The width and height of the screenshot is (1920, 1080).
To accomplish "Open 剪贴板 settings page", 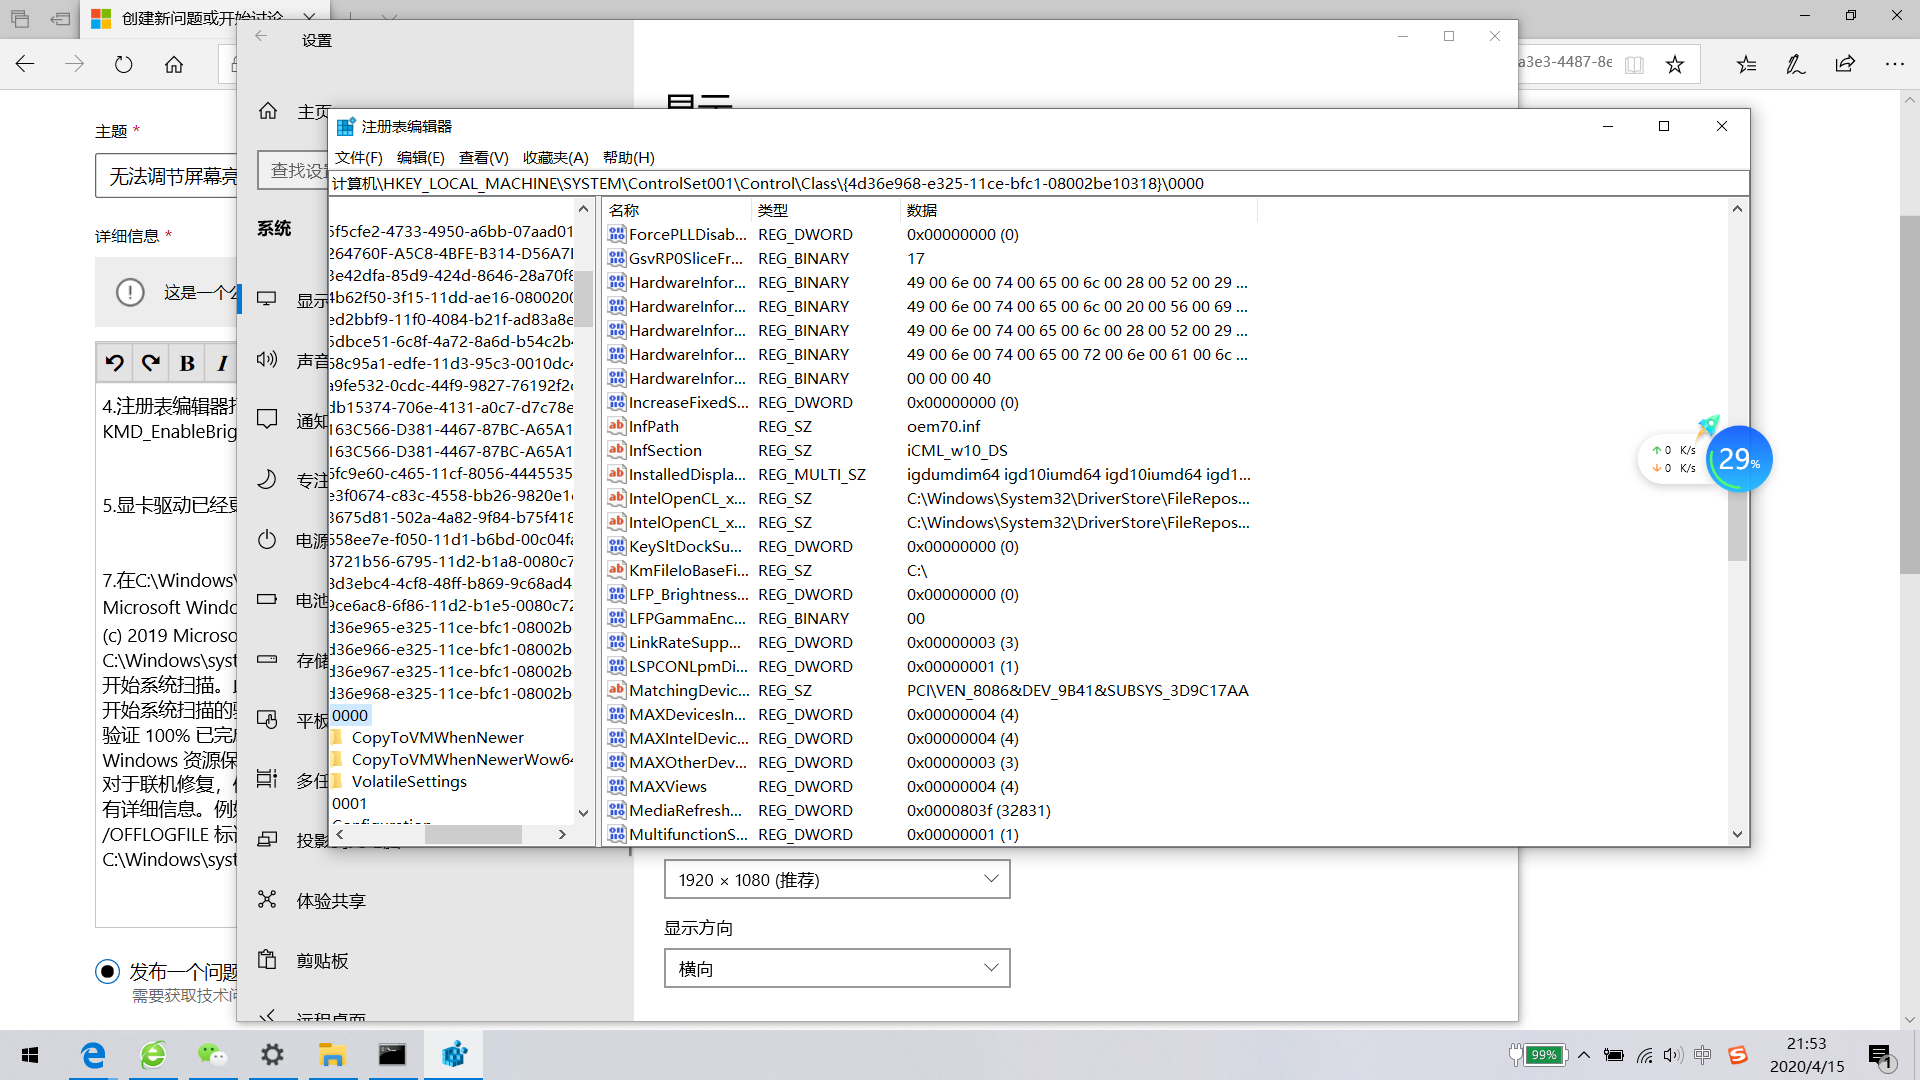I will point(322,961).
